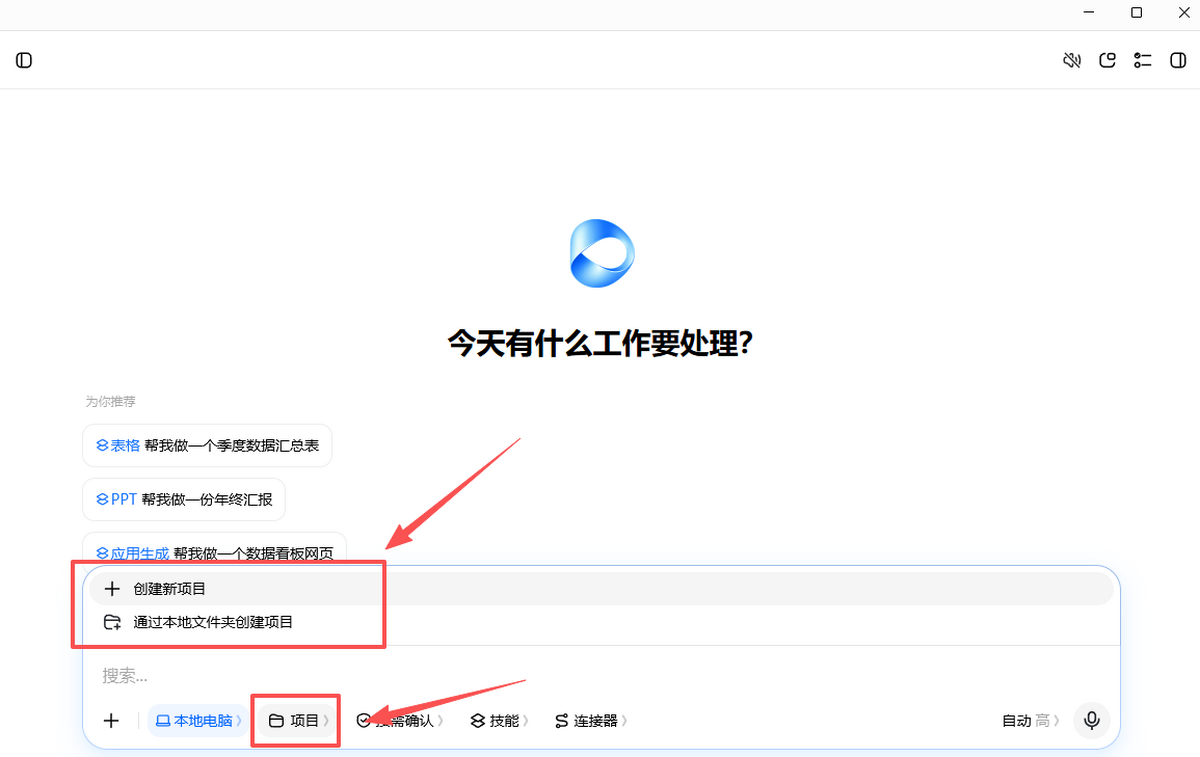Click suggestion 表格 帮我做一个季度数据汇总表
Image resolution: width=1200 pixels, height=757 pixels.
pyautogui.click(x=207, y=445)
